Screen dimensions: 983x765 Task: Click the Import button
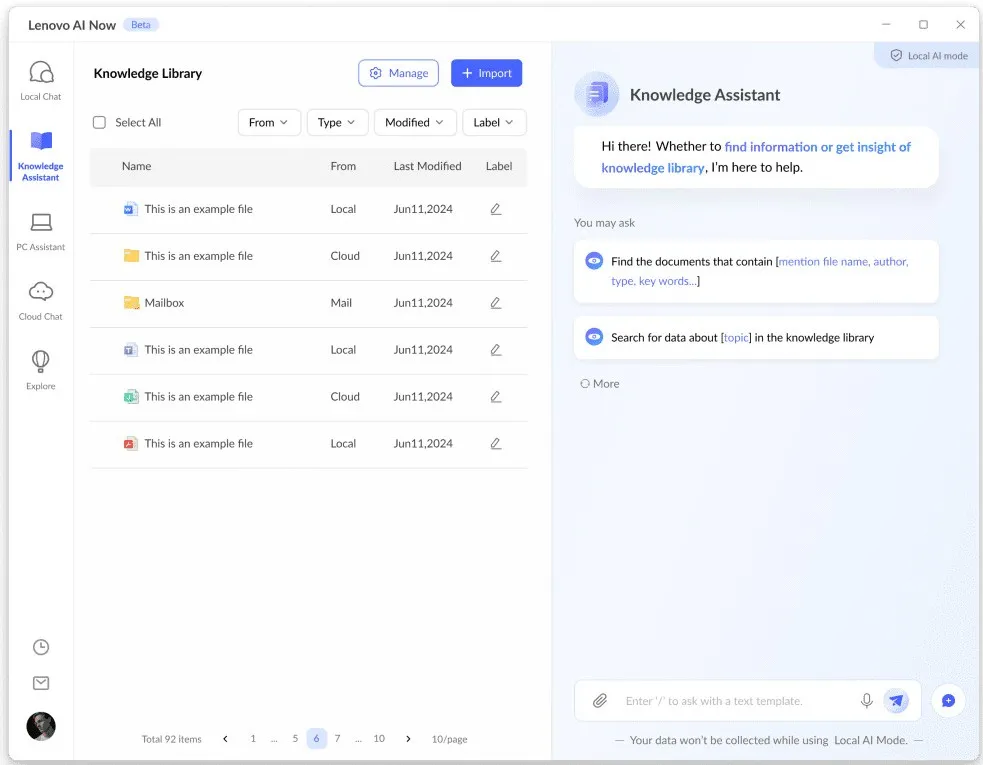486,73
